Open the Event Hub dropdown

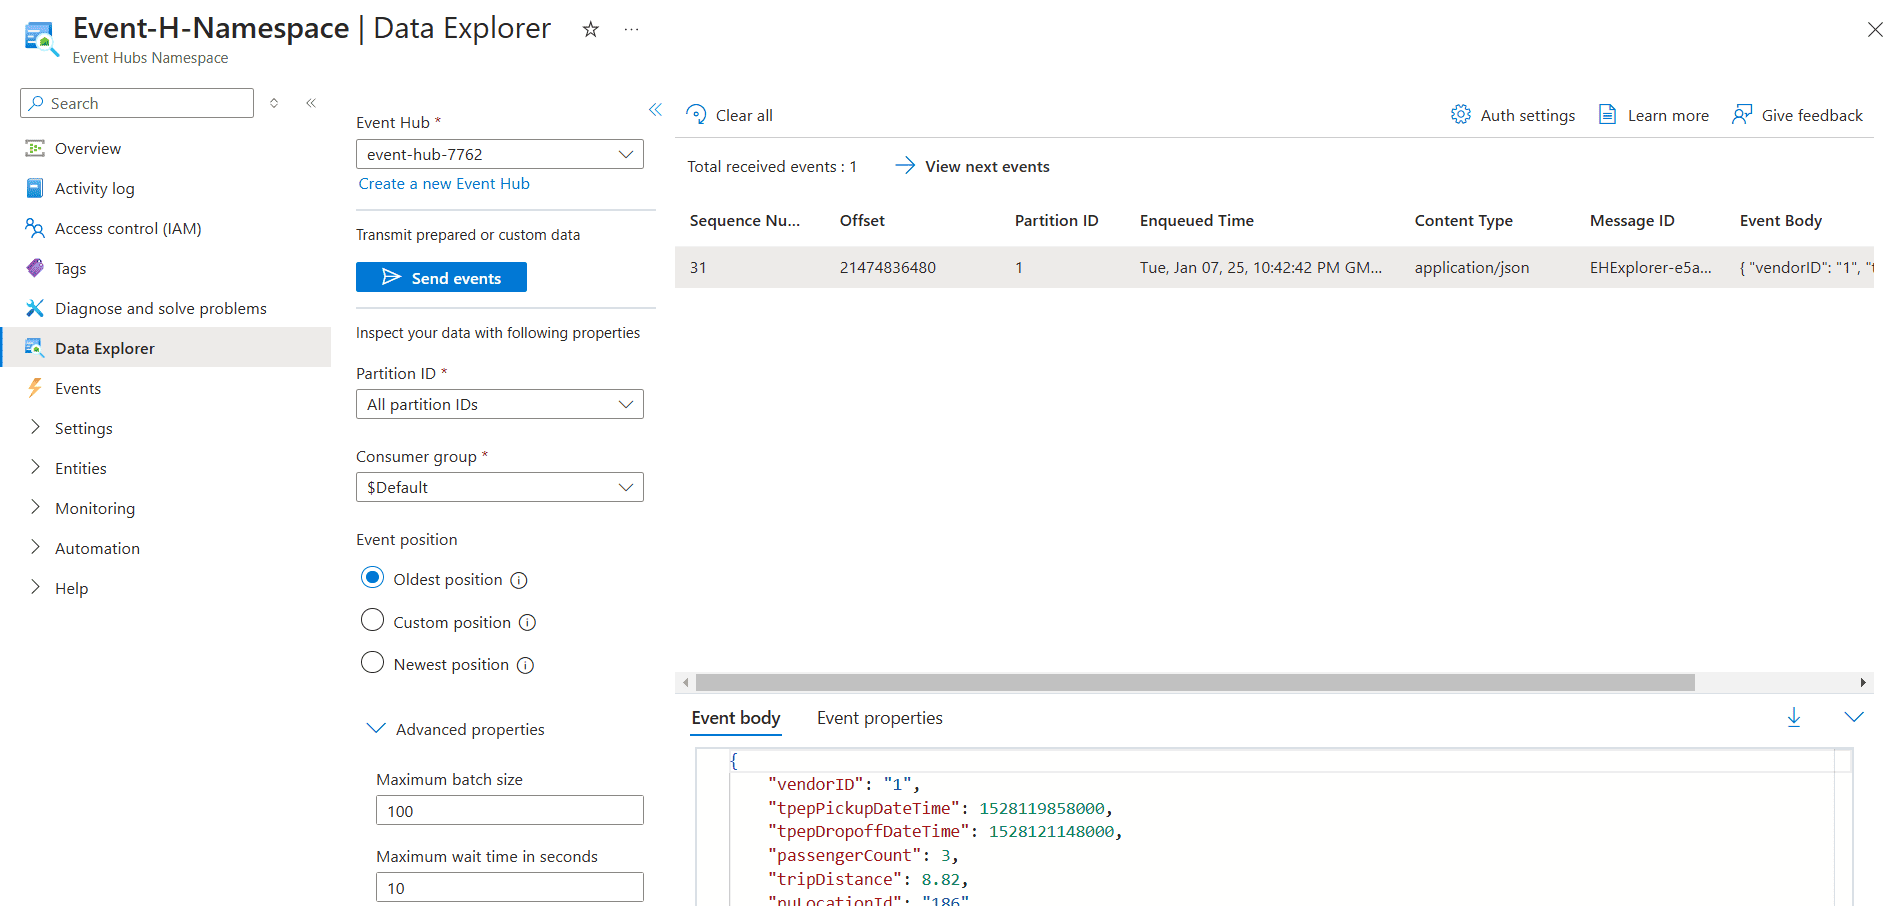[x=499, y=154]
